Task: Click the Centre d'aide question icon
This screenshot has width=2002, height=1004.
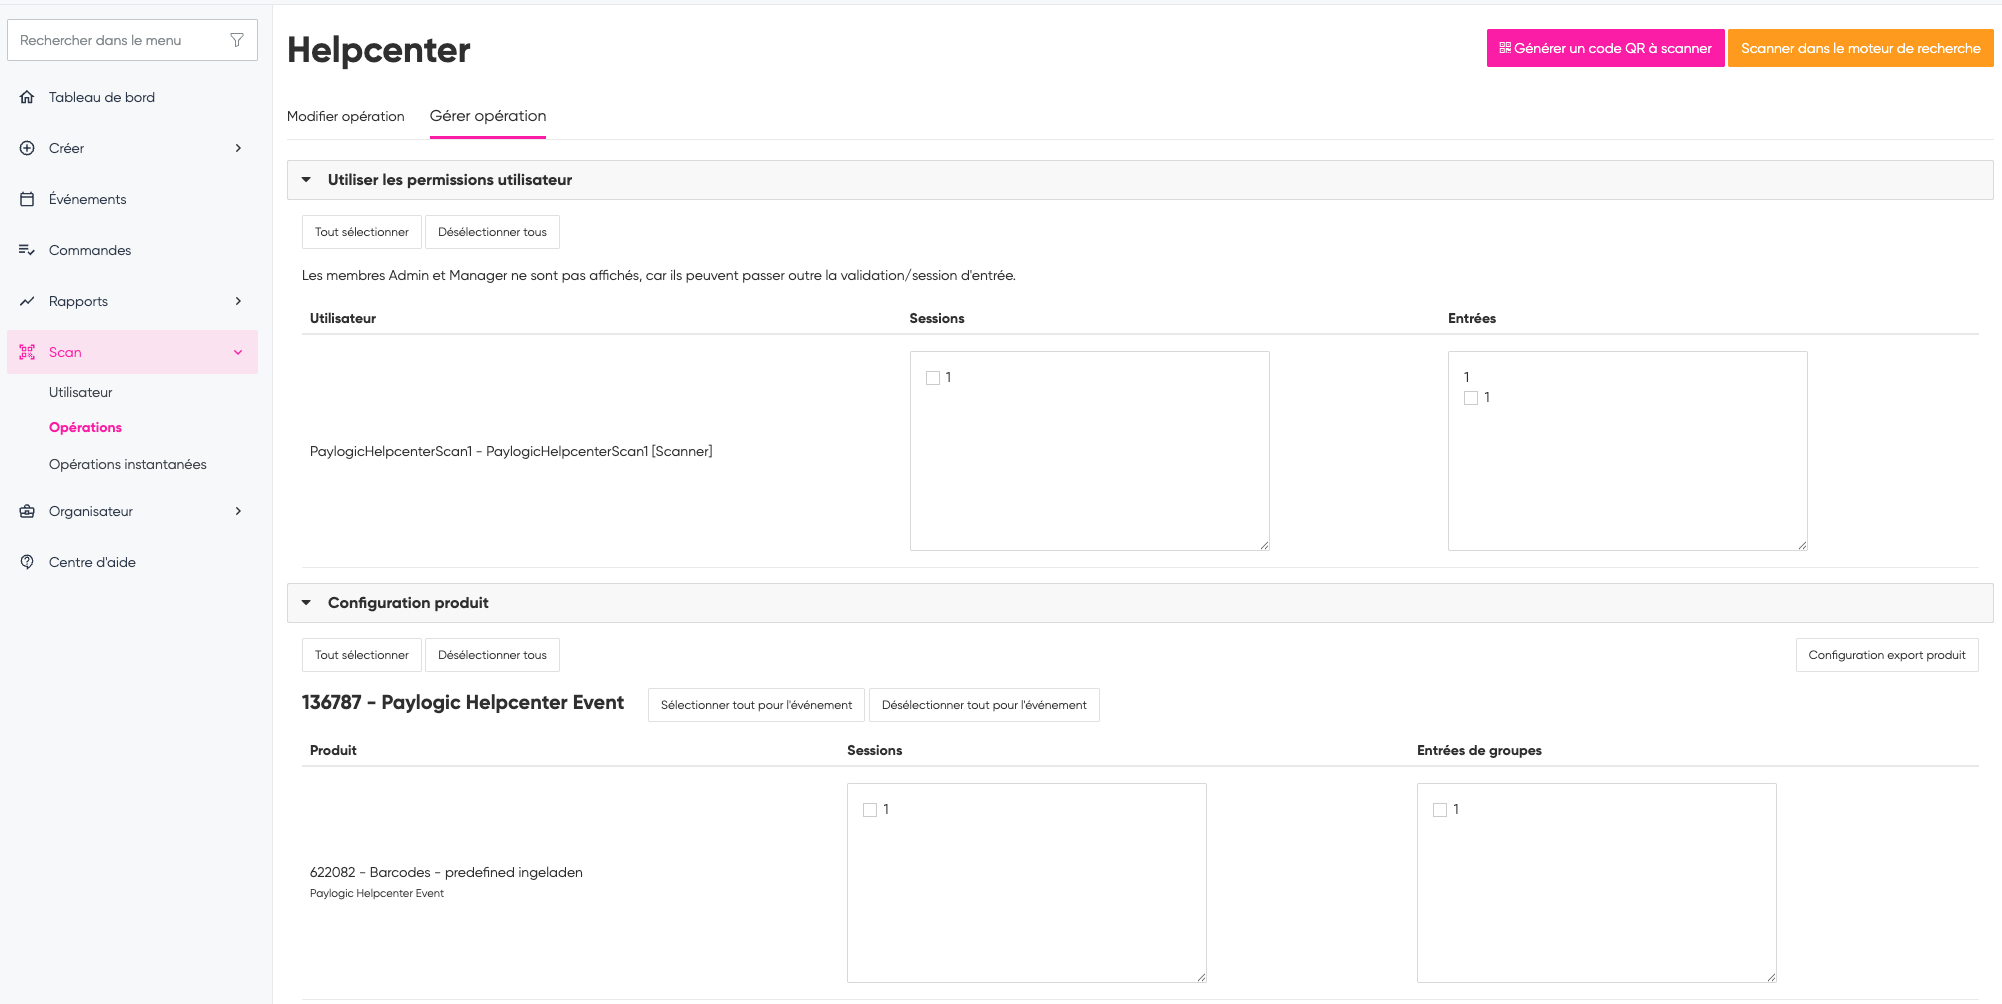Action: (27, 562)
